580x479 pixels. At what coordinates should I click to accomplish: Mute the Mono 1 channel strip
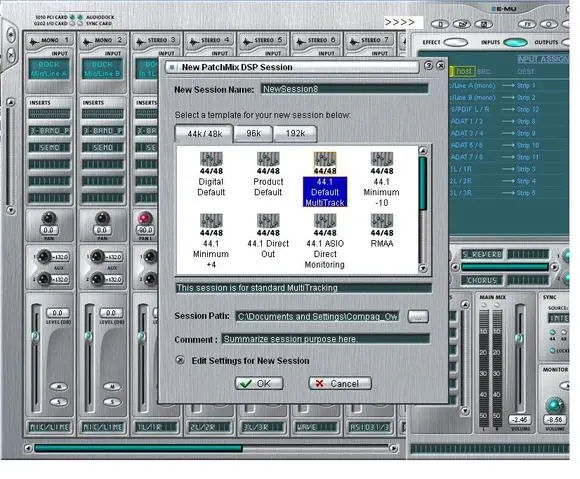click(59, 387)
